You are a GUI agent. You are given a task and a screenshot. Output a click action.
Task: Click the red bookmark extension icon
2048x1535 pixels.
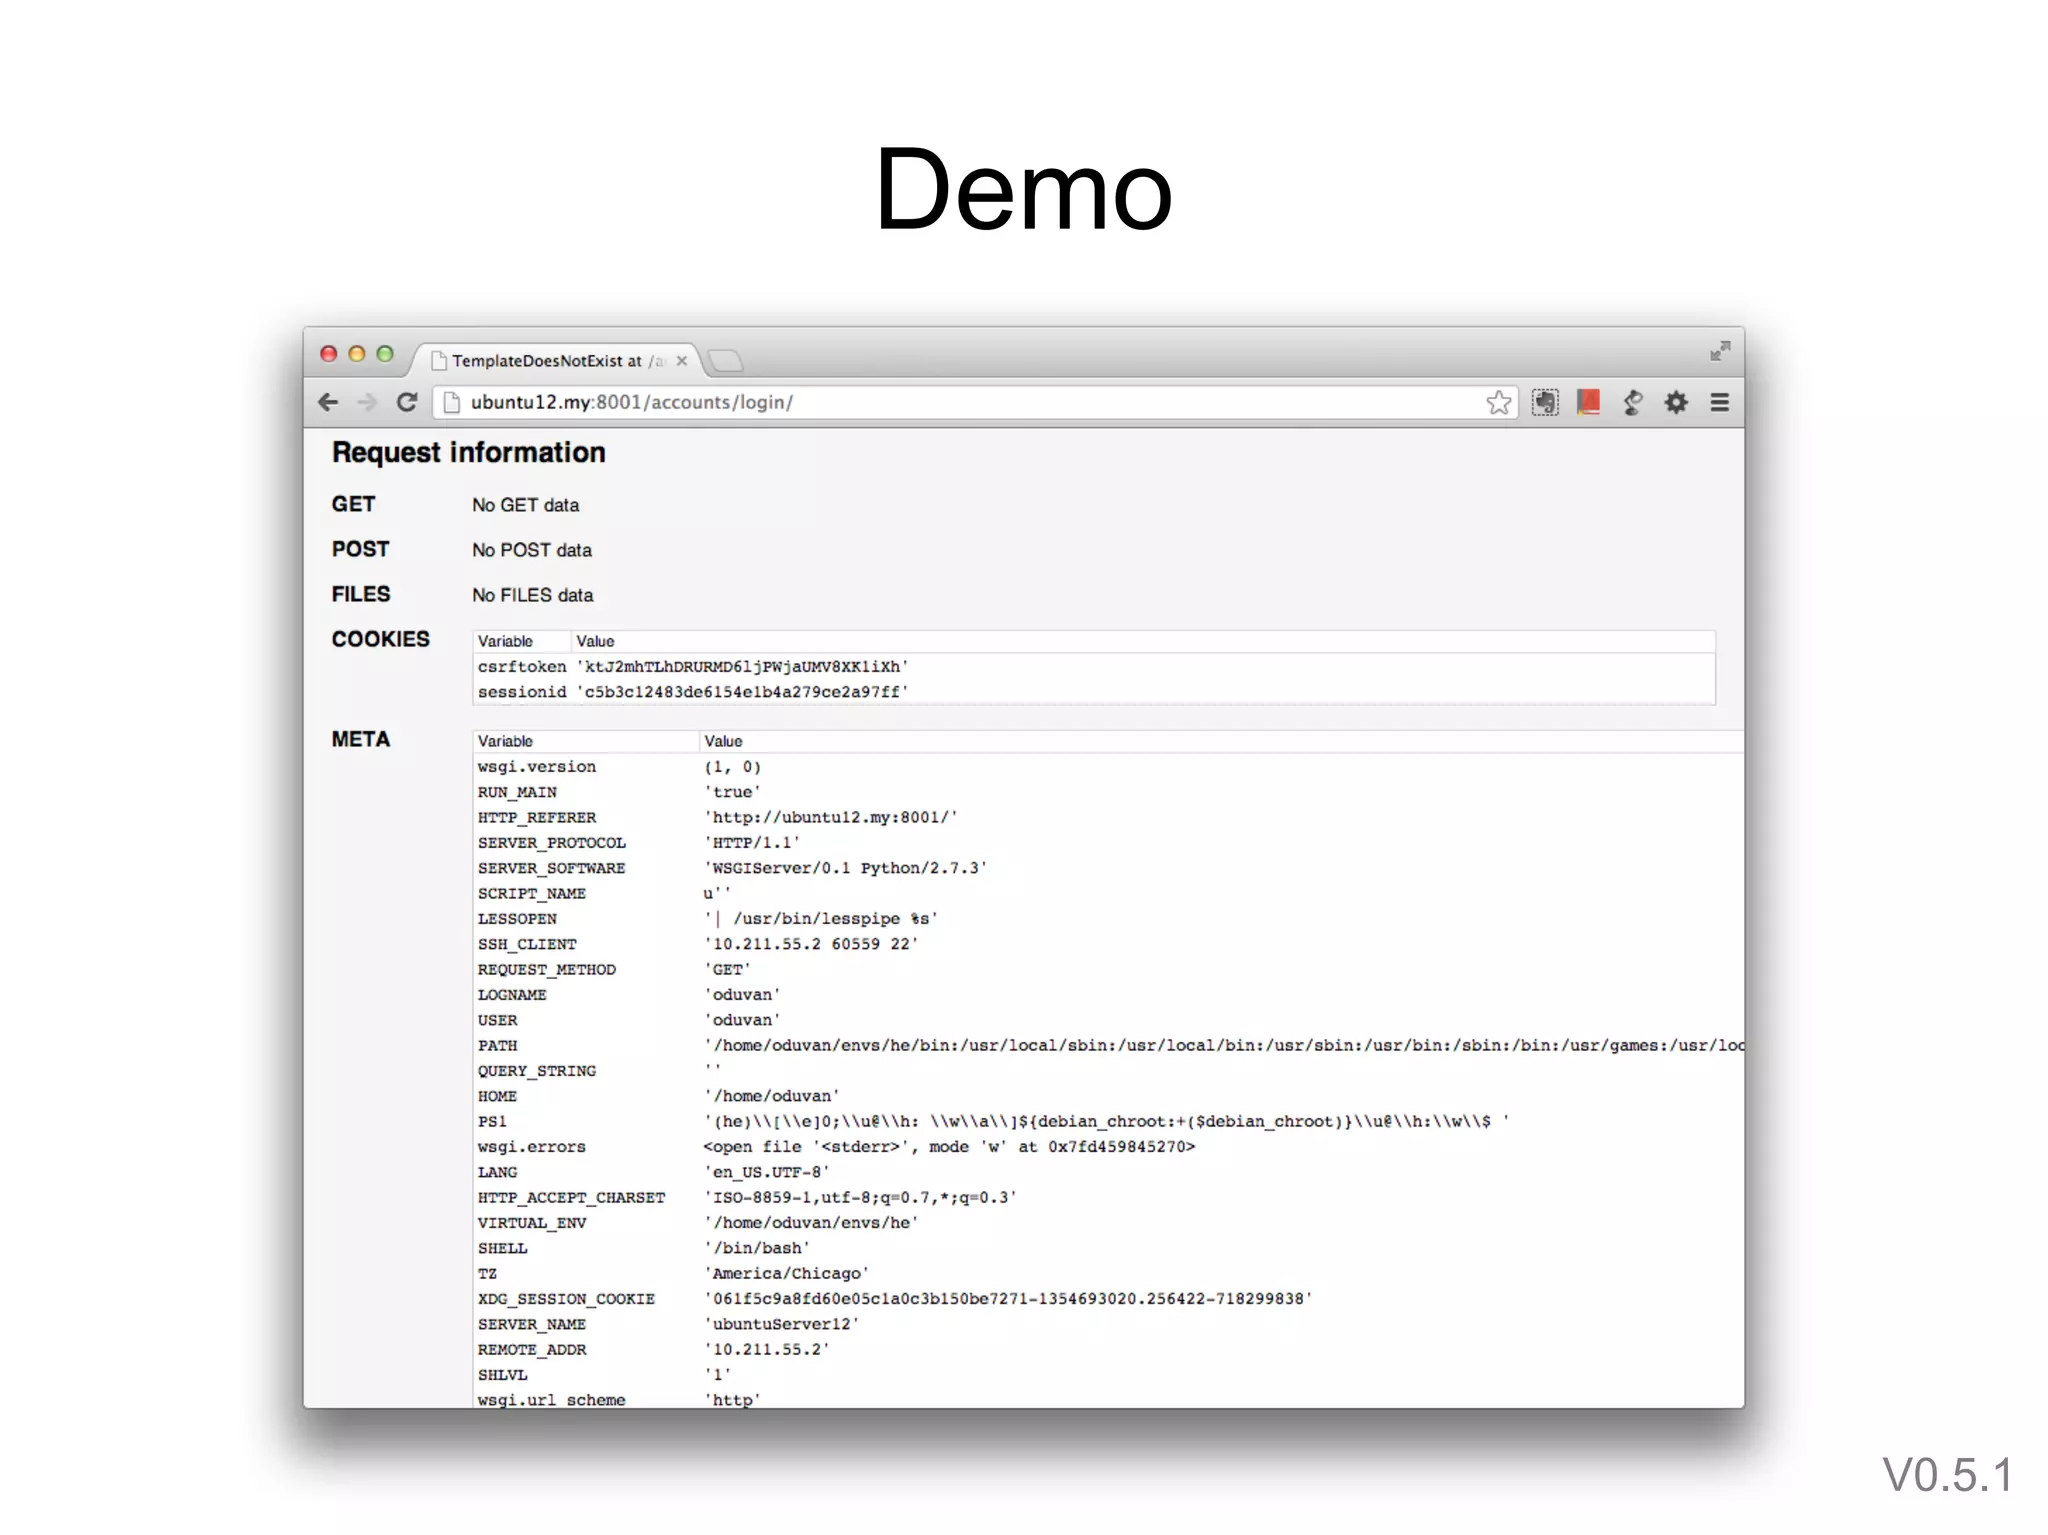pyautogui.click(x=1588, y=402)
